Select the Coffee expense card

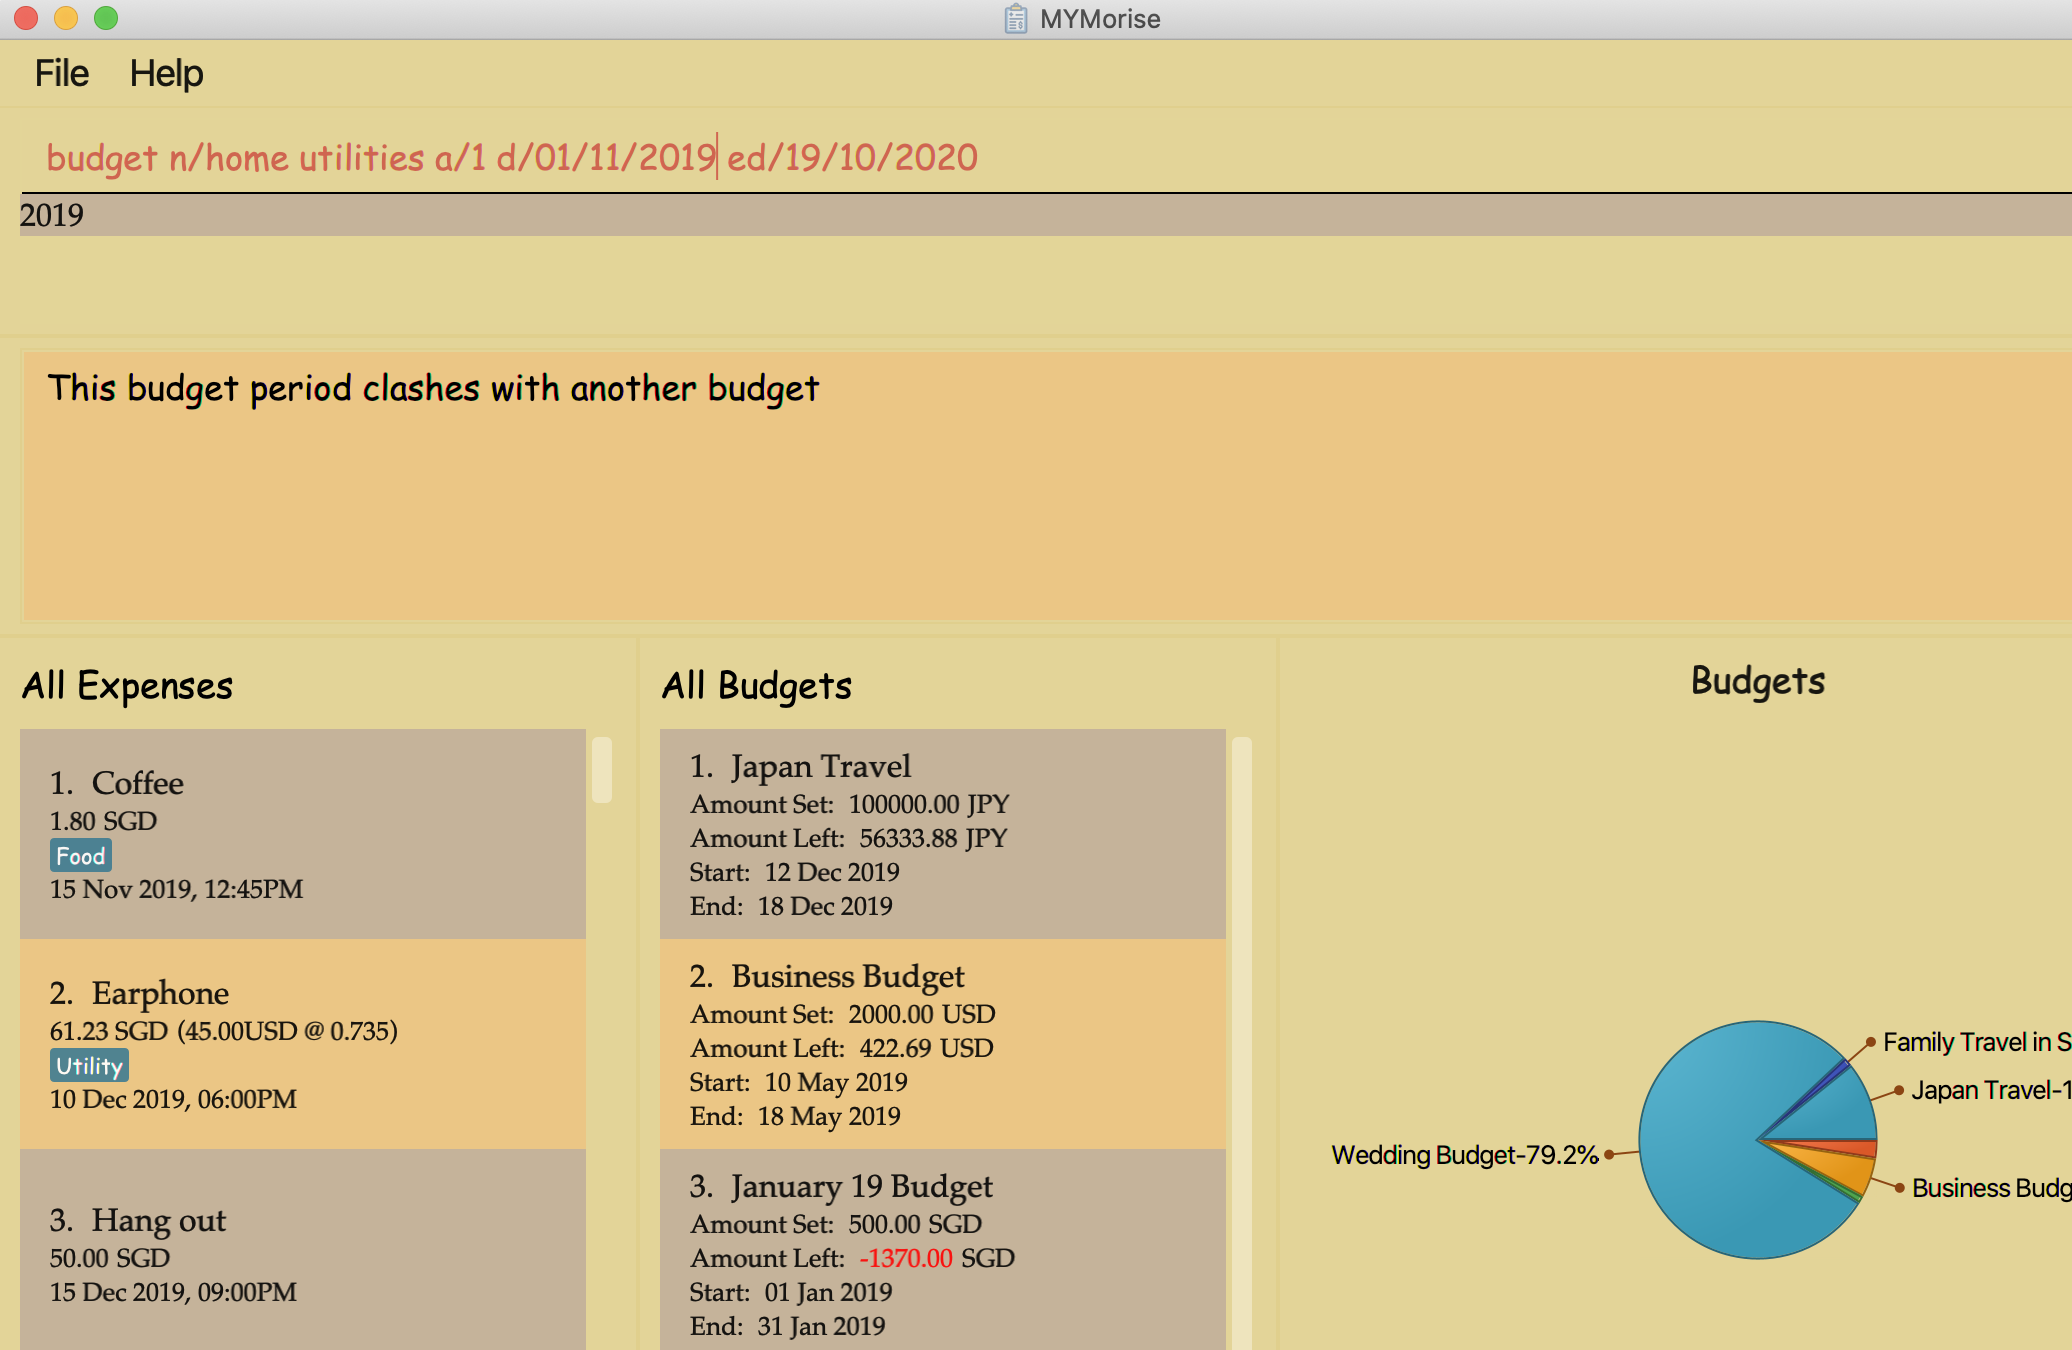tap(302, 833)
